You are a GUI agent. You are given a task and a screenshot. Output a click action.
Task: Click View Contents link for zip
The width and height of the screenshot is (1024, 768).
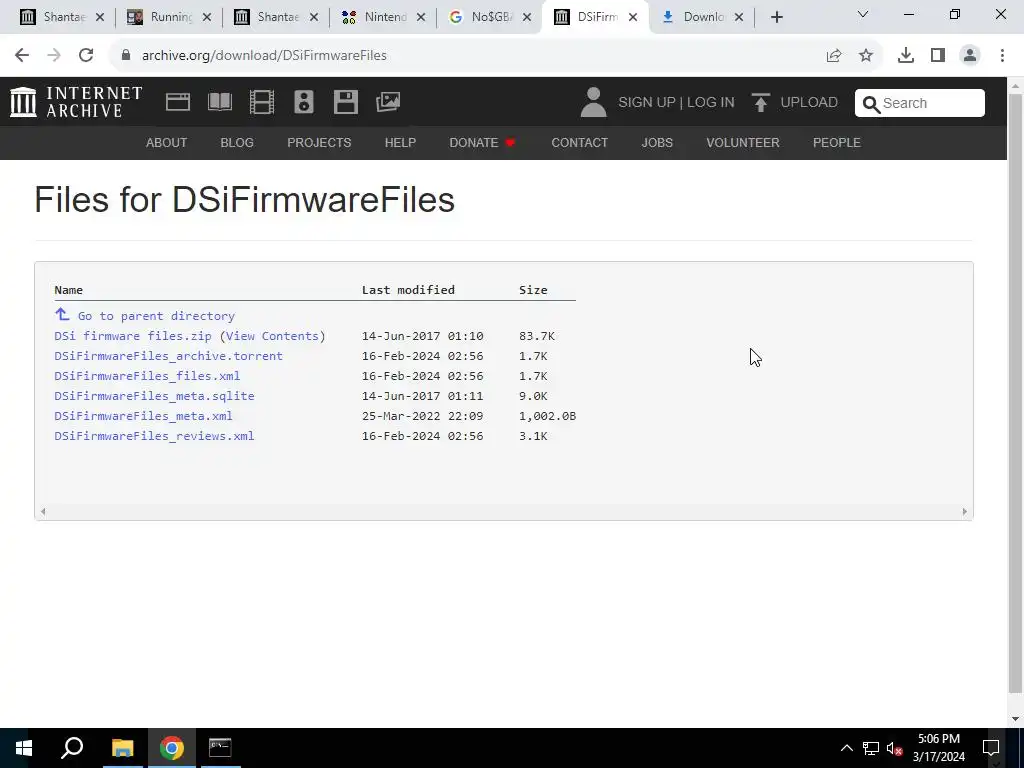click(272, 336)
